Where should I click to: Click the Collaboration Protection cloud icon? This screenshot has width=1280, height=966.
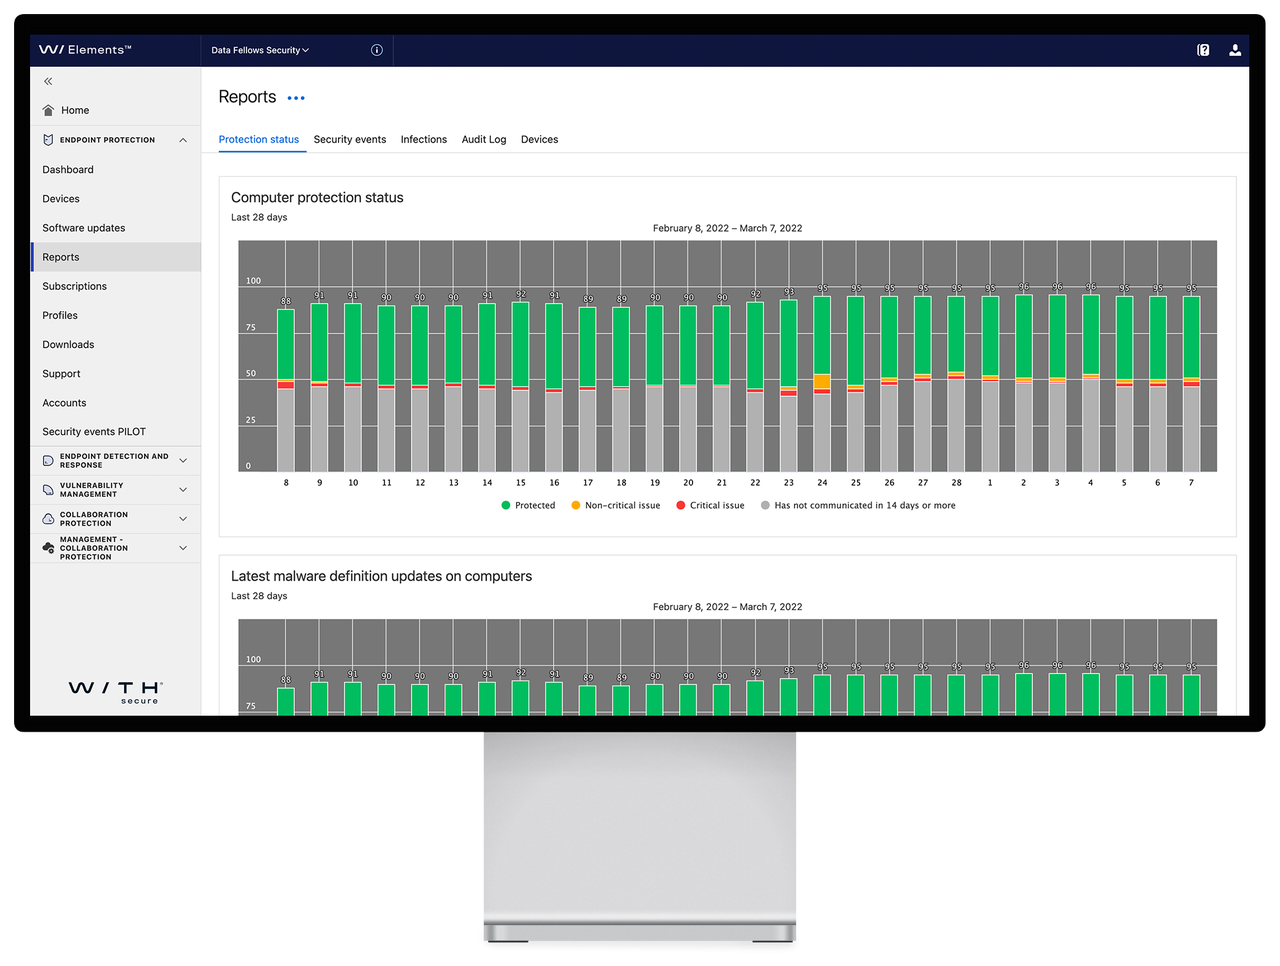(x=47, y=518)
